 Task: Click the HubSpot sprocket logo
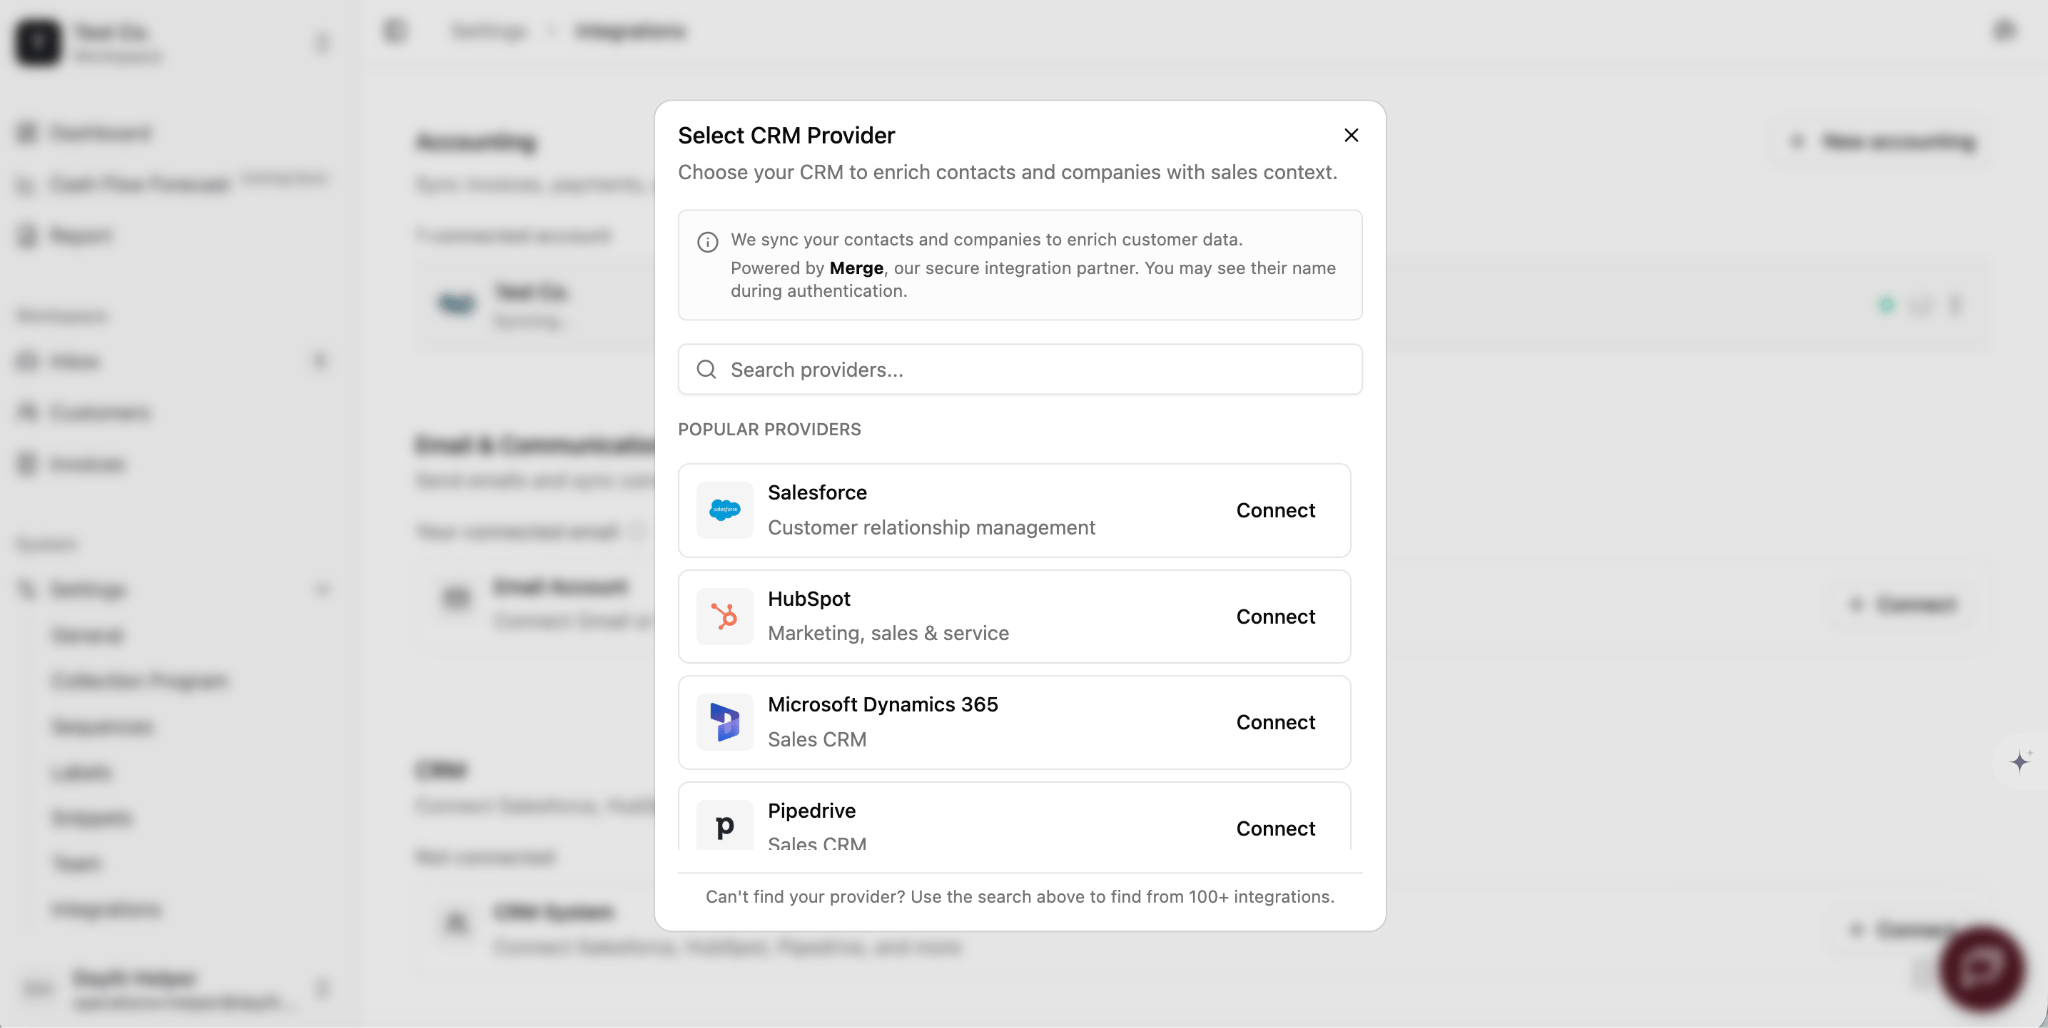point(725,617)
